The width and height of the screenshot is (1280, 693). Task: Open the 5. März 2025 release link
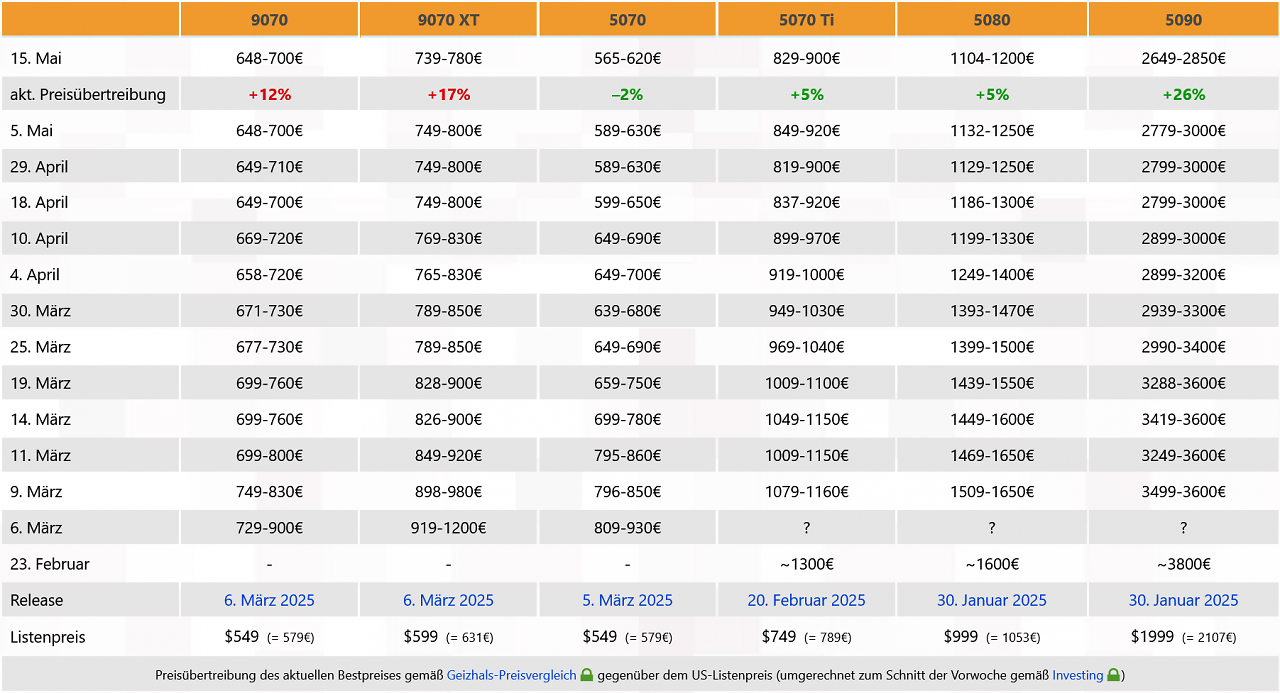pyautogui.click(x=627, y=600)
